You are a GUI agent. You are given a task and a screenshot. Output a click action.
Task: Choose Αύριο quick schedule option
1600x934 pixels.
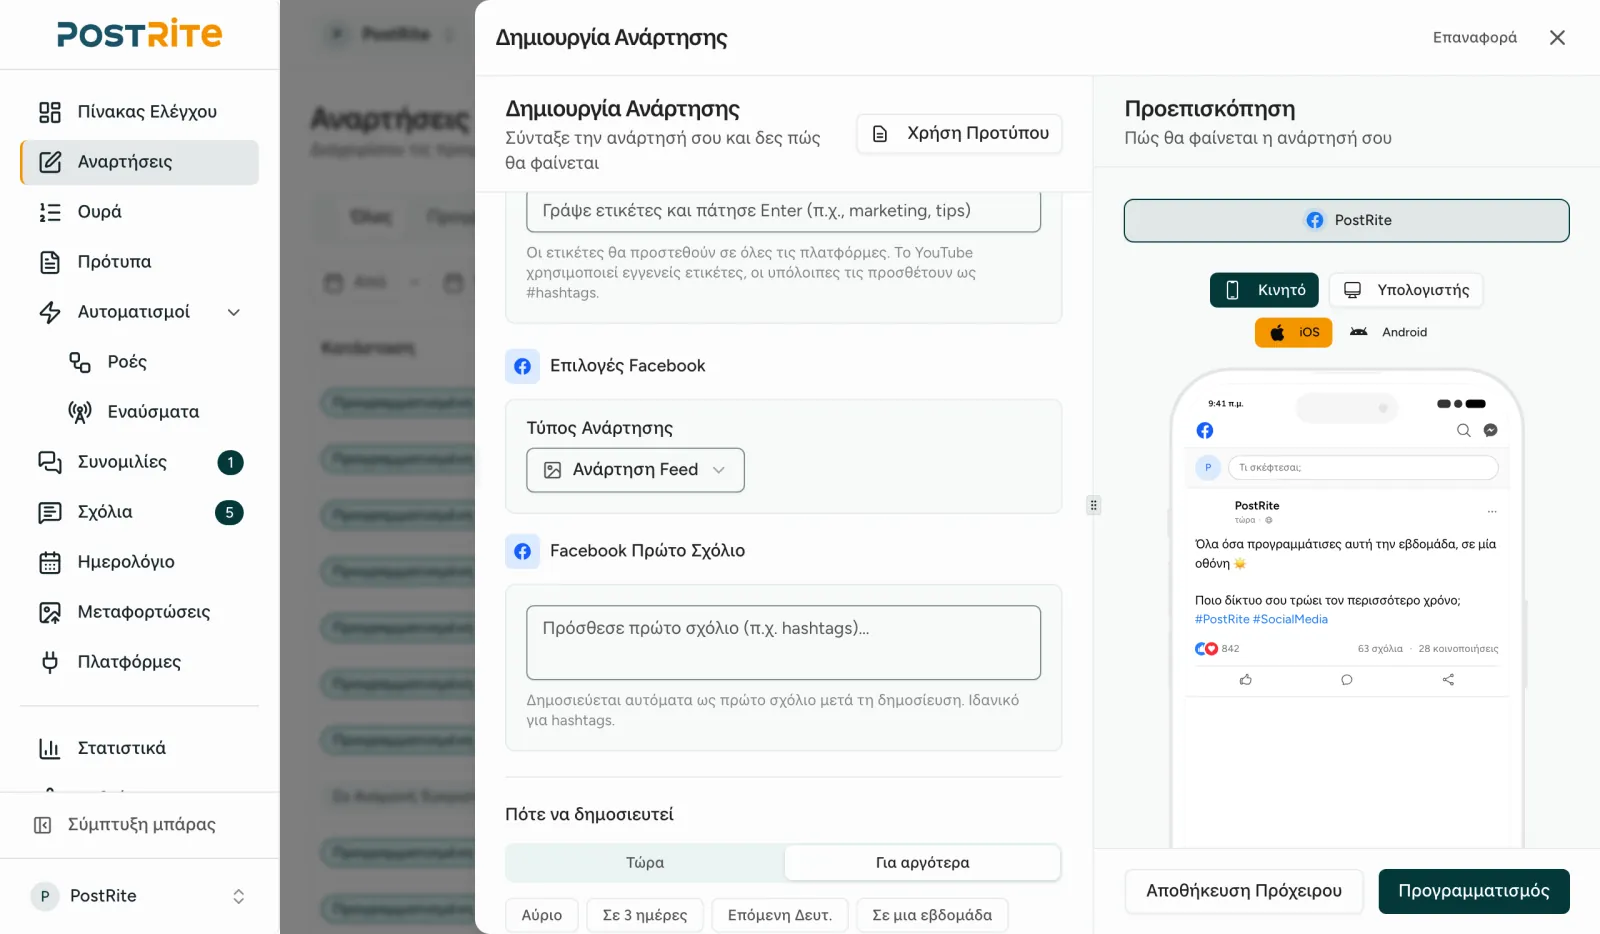click(542, 915)
